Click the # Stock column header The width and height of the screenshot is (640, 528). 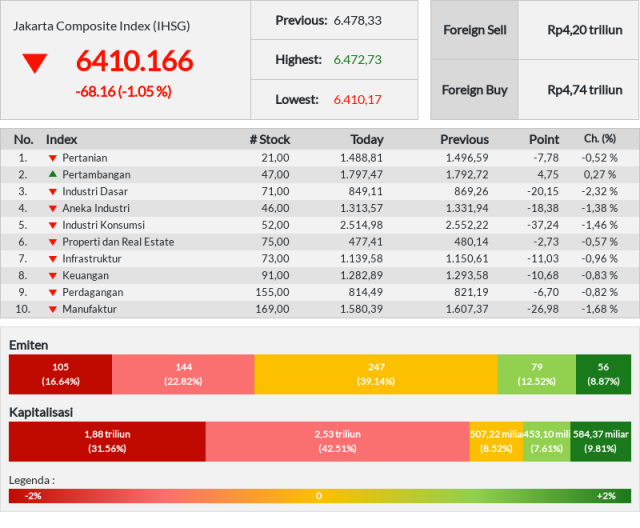coord(270,140)
